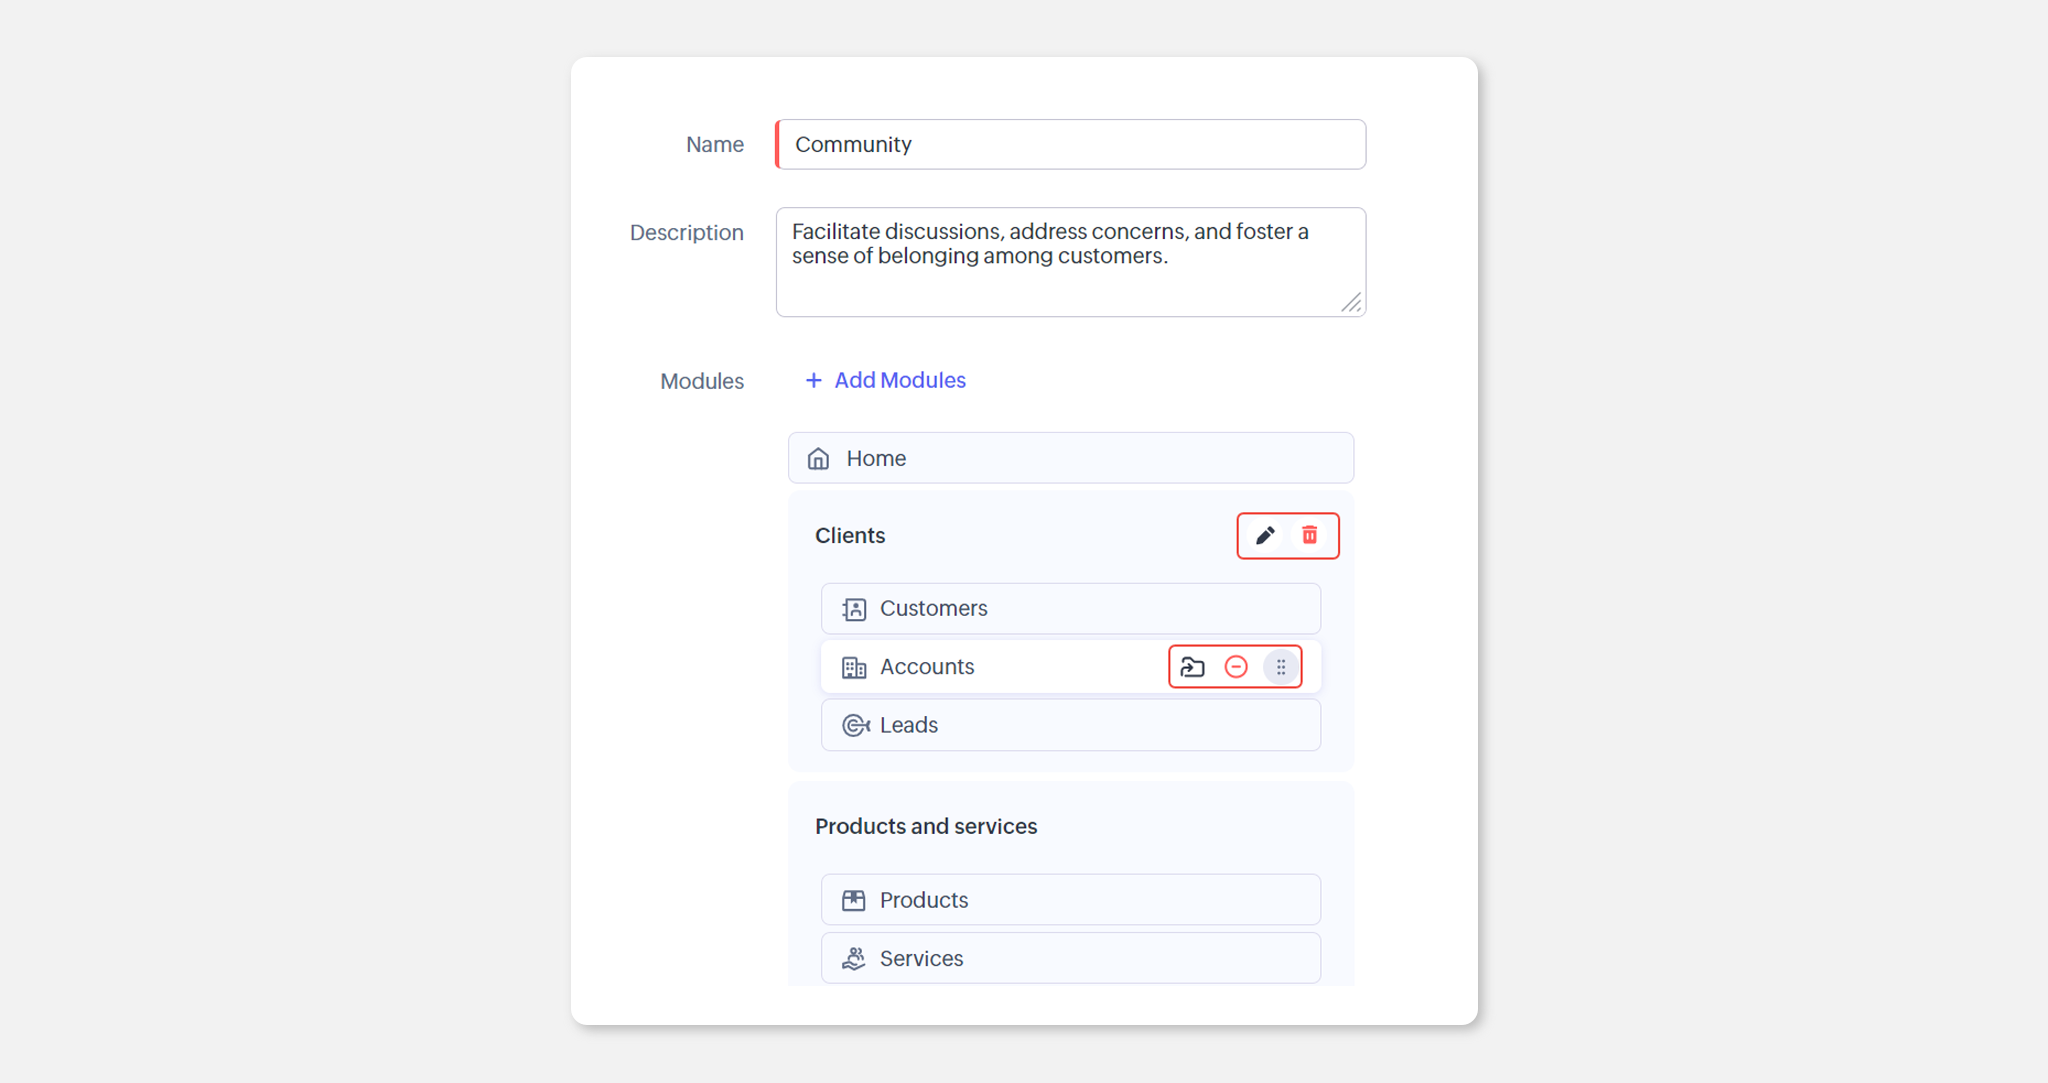This screenshot has width=2048, height=1083.
Task: Click the Home module house icon
Action: pos(818,459)
